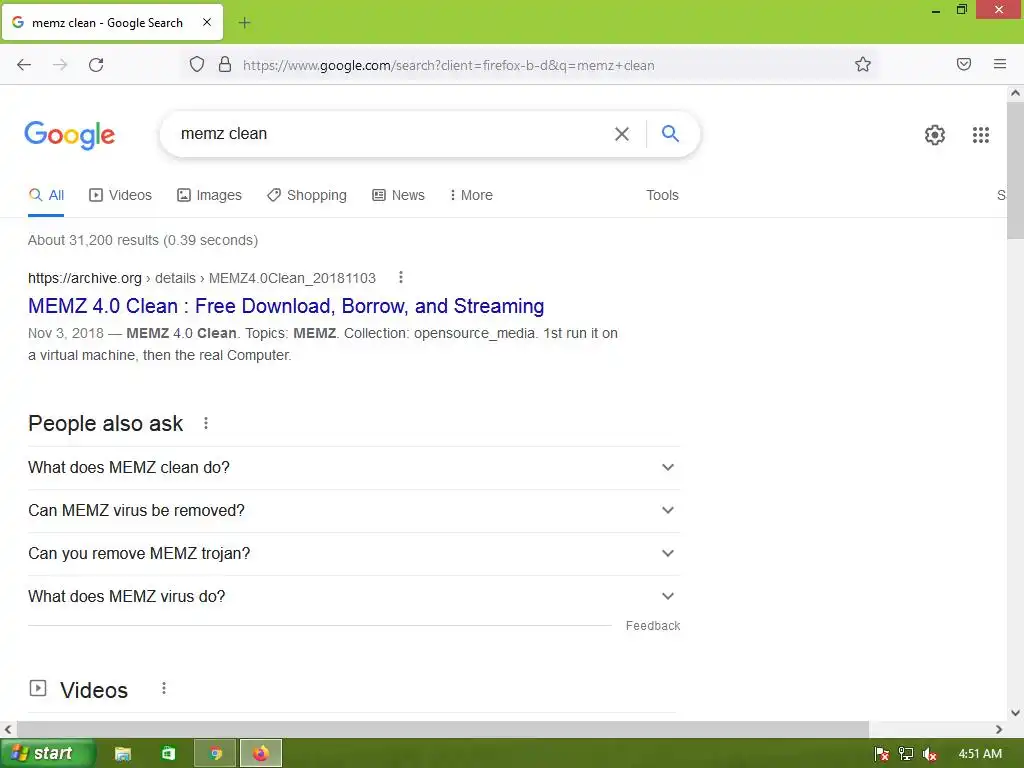This screenshot has width=1024, height=768.
Task: Open the green spreadsheet taskbar icon
Action: click(x=168, y=754)
